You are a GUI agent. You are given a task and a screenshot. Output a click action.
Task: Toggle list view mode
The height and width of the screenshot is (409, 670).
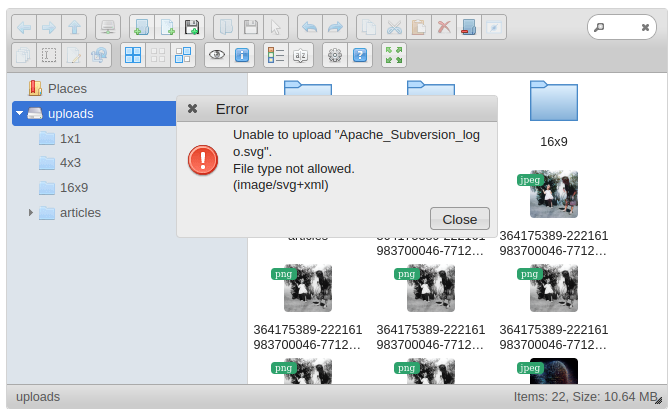coord(276,55)
